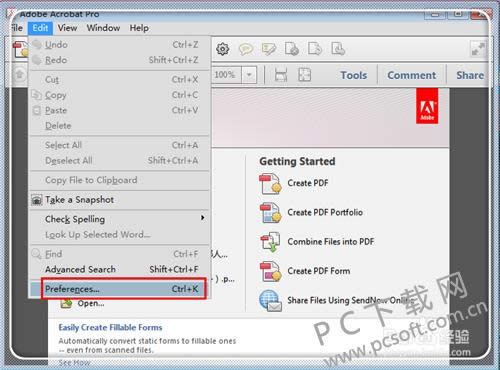
Task: Click the fit-width scrolling icon
Action: (281, 75)
